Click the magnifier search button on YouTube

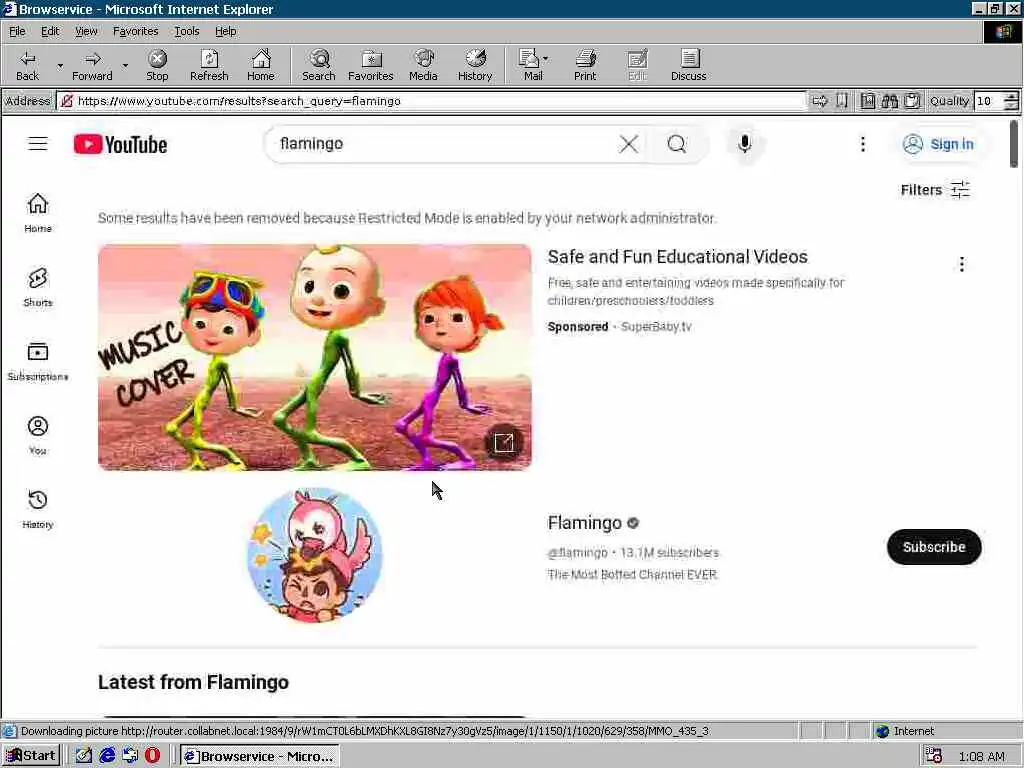(x=677, y=144)
